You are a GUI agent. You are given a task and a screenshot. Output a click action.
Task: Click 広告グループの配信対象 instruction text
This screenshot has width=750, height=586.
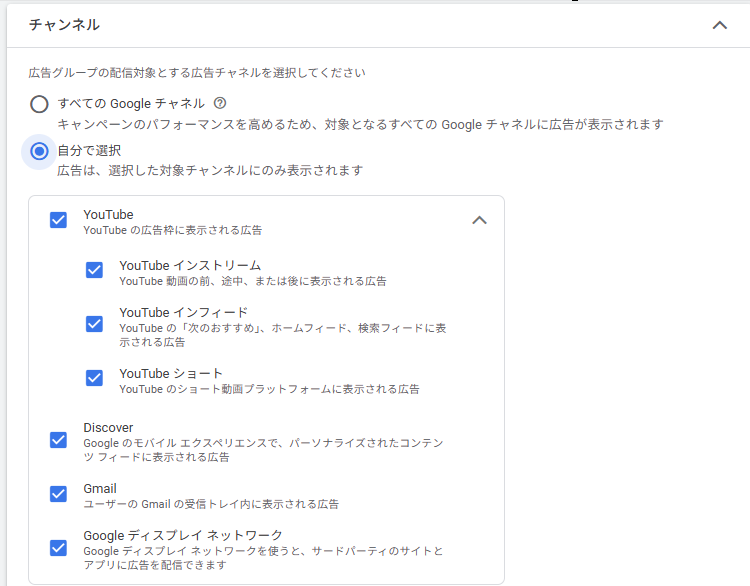197,73
